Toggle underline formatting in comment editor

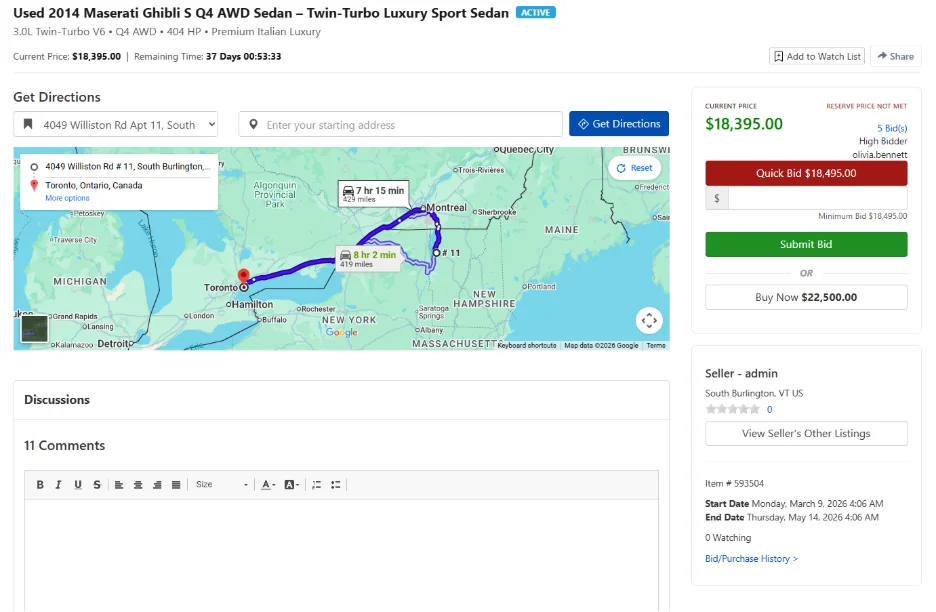click(78, 485)
